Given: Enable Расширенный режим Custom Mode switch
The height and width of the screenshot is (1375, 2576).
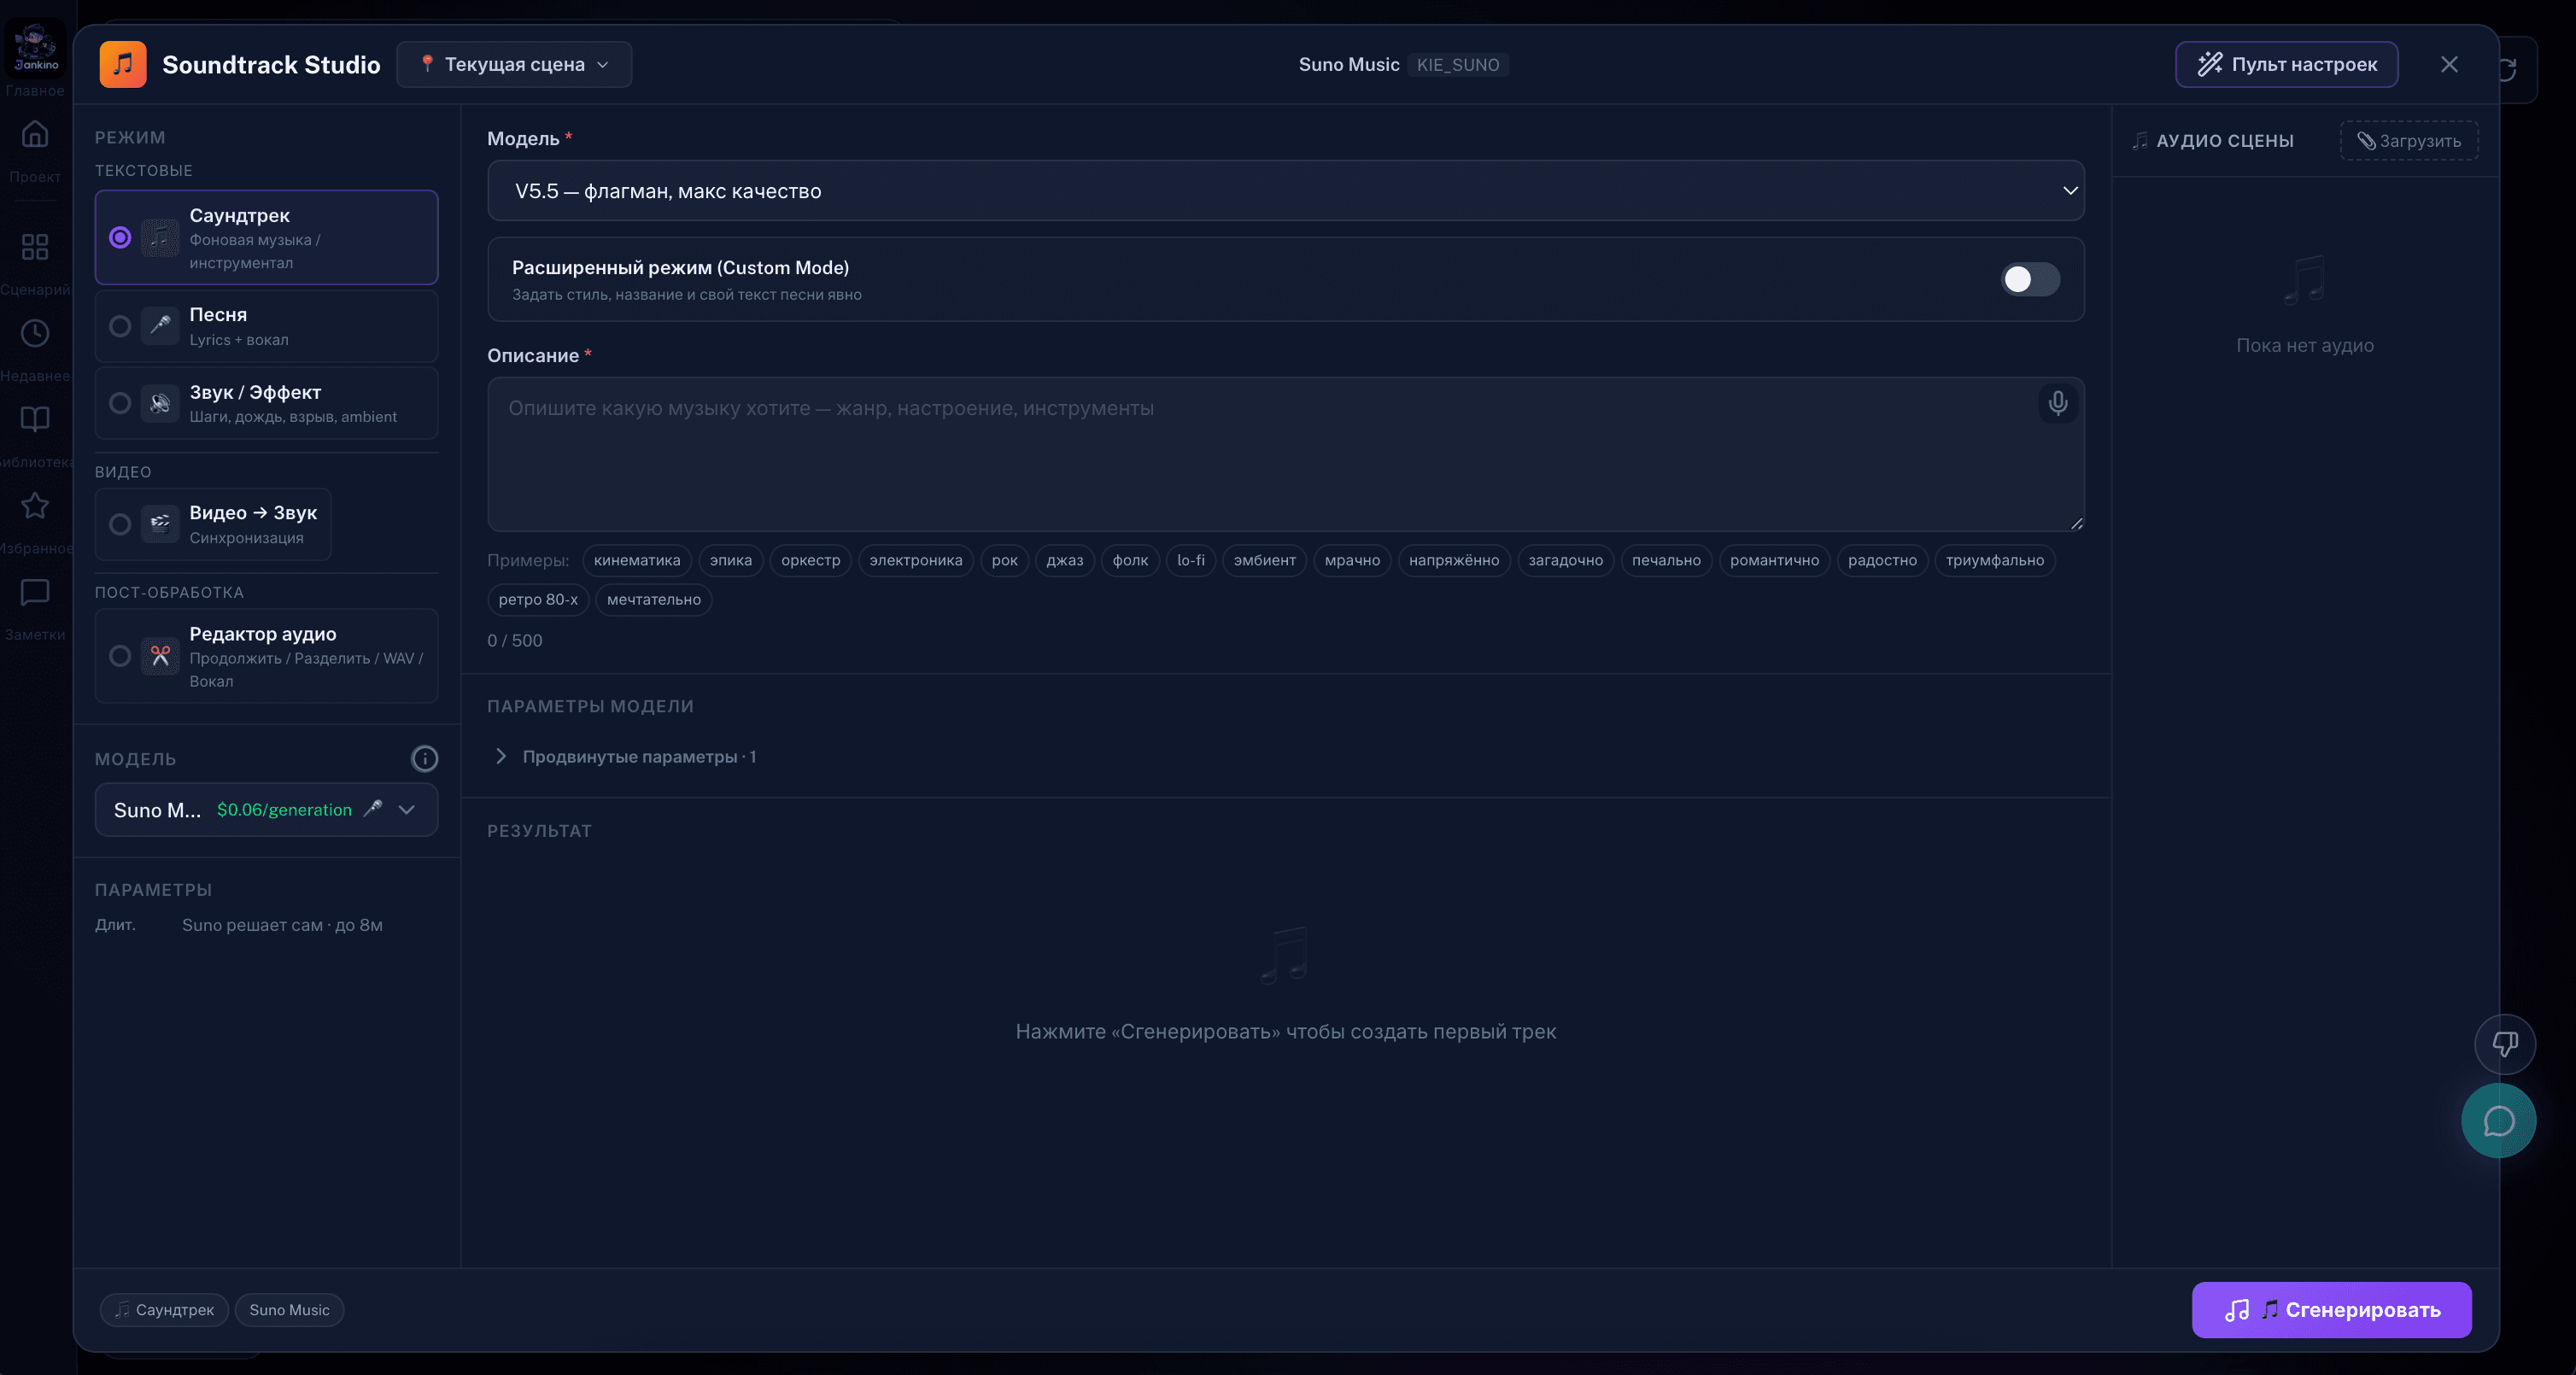Looking at the screenshot, I should [2030, 279].
